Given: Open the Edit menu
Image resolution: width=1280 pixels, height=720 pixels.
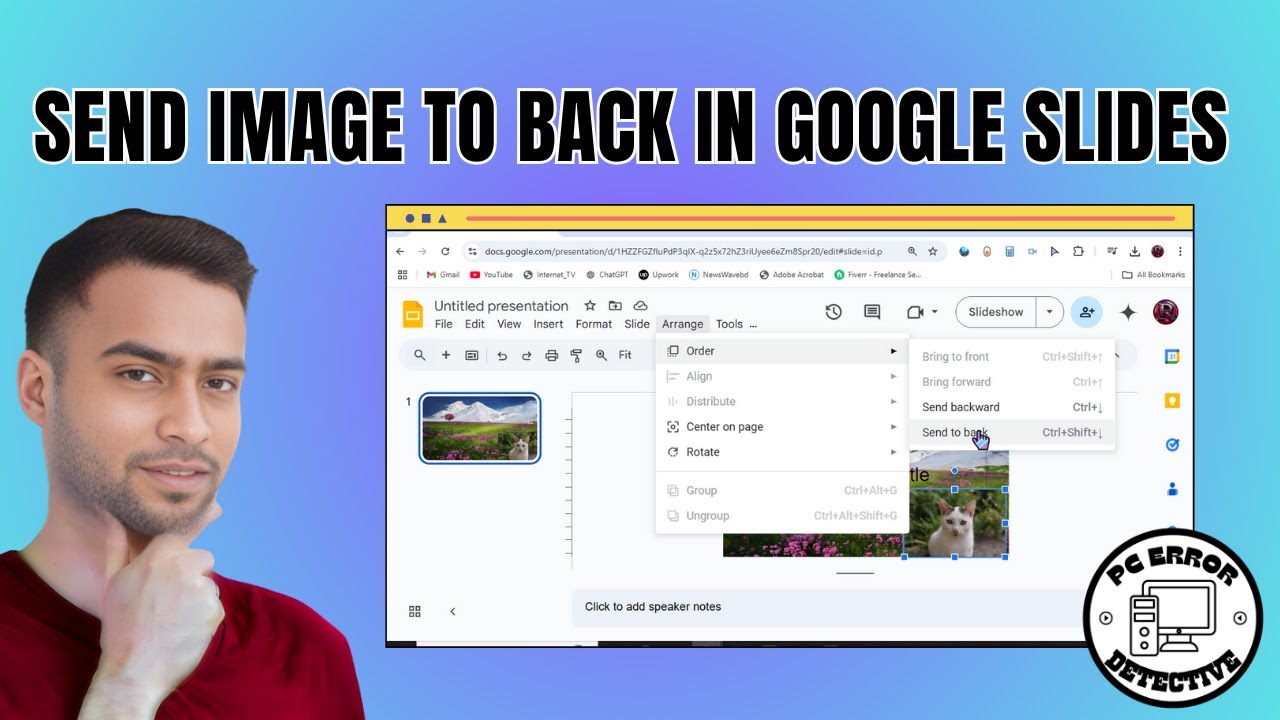Looking at the screenshot, I should pyautogui.click(x=475, y=324).
